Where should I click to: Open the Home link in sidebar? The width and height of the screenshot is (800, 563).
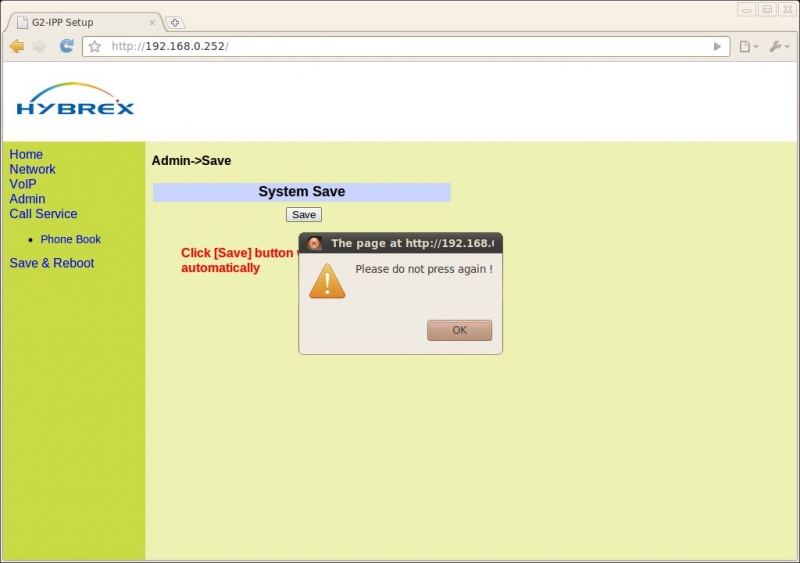point(26,154)
